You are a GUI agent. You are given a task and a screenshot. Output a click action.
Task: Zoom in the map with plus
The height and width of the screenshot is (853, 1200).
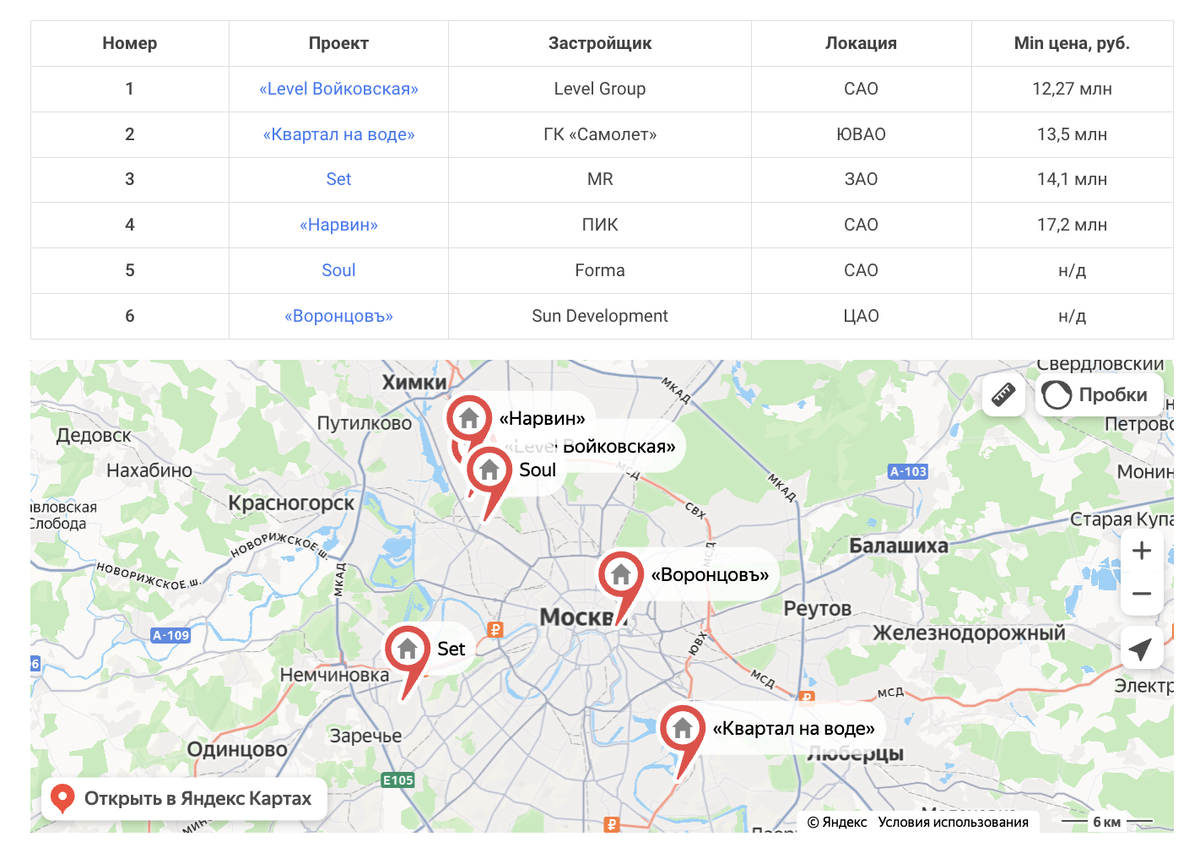[x=1141, y=551]
